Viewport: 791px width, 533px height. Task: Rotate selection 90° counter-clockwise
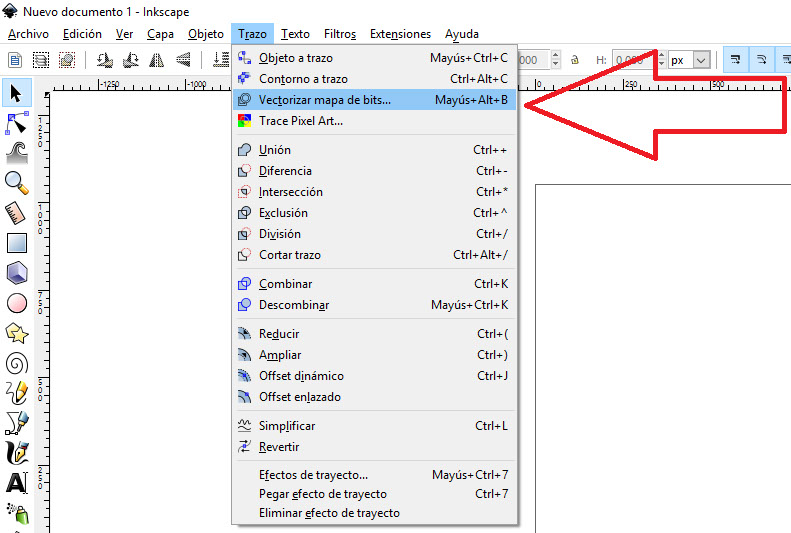click(x=104, y=60)
